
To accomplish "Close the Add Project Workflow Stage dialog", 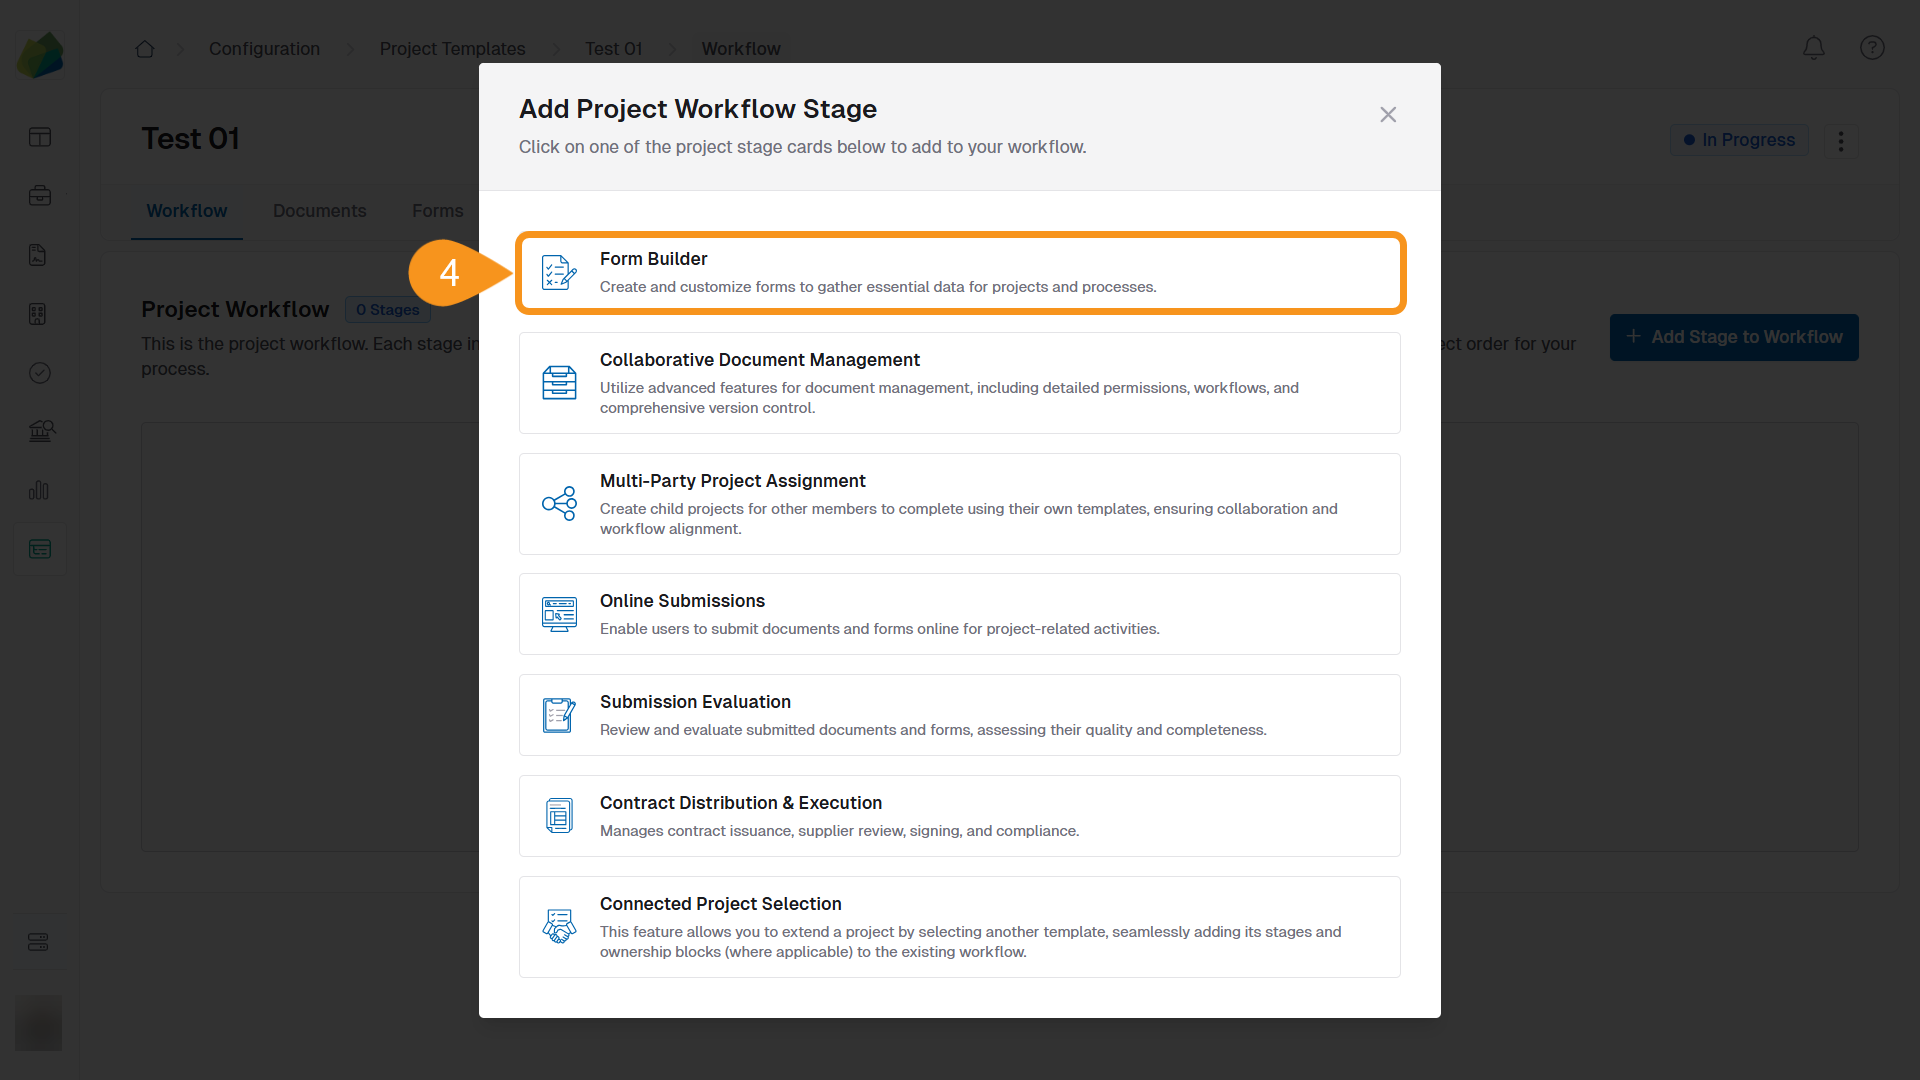I will click(x=1388, y=115).
